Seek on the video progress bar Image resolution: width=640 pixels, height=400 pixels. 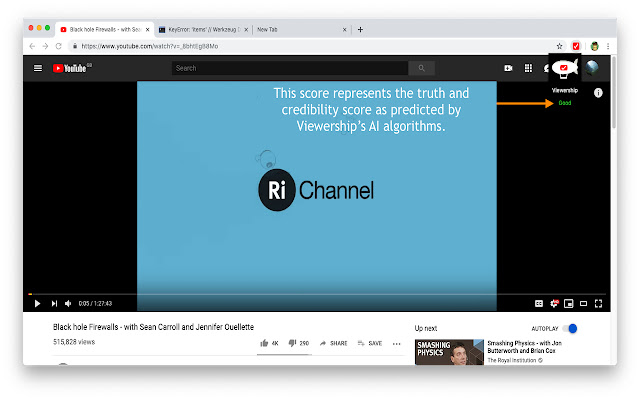click(317, 294)
